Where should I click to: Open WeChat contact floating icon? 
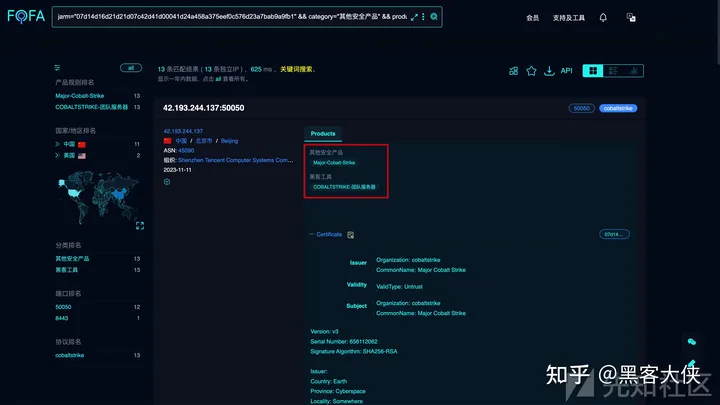tap(692, 342)
